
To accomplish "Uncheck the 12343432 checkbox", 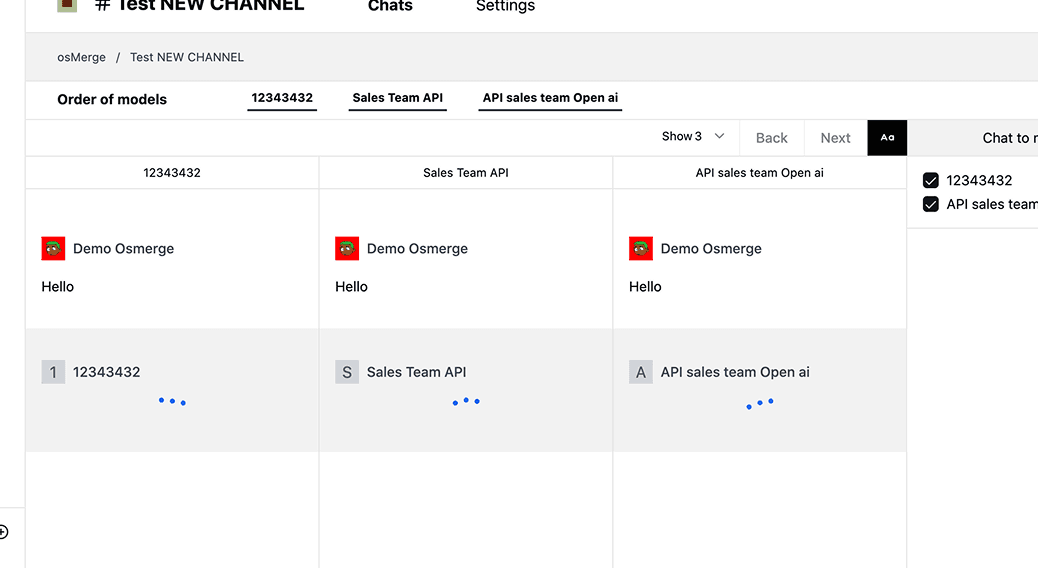I will pos(931,181).
